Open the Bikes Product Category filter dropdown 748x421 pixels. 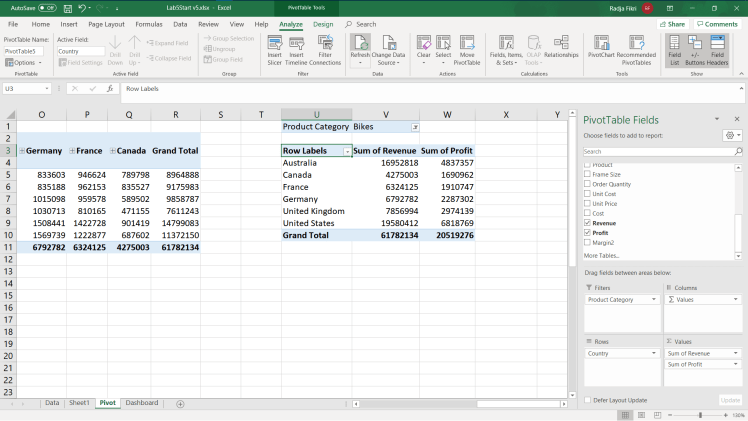415,127
